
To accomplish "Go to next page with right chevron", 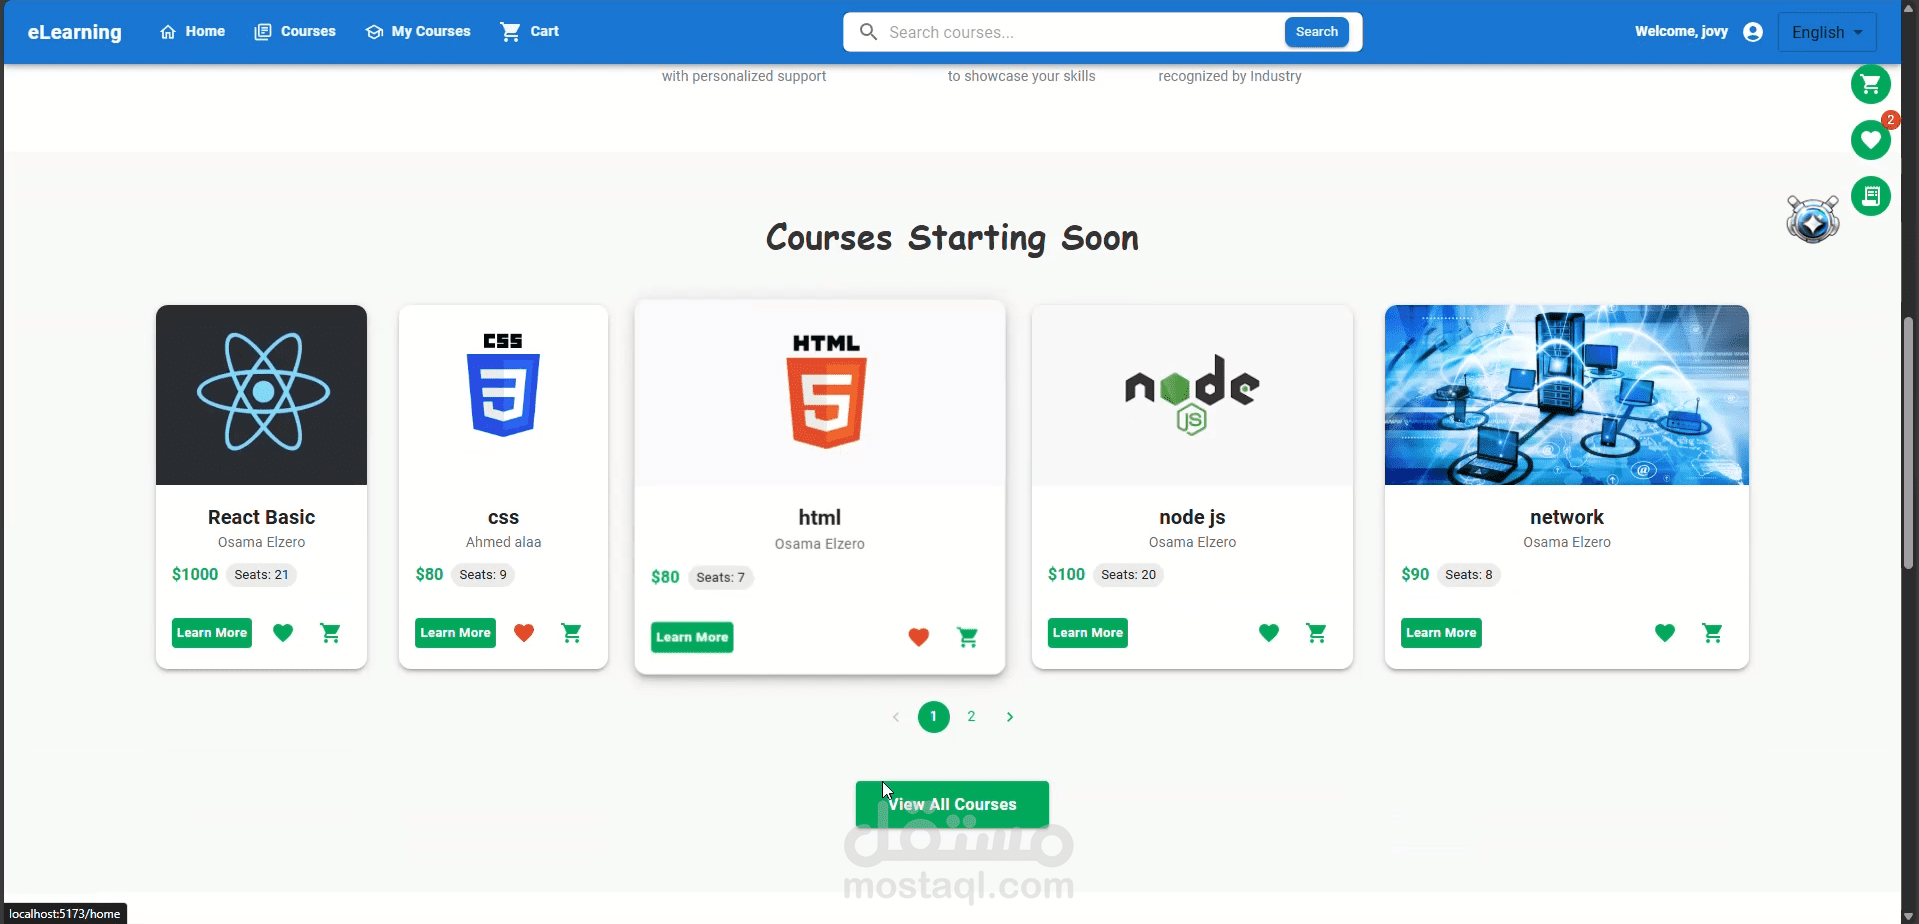I will (x=1009, y=716).
